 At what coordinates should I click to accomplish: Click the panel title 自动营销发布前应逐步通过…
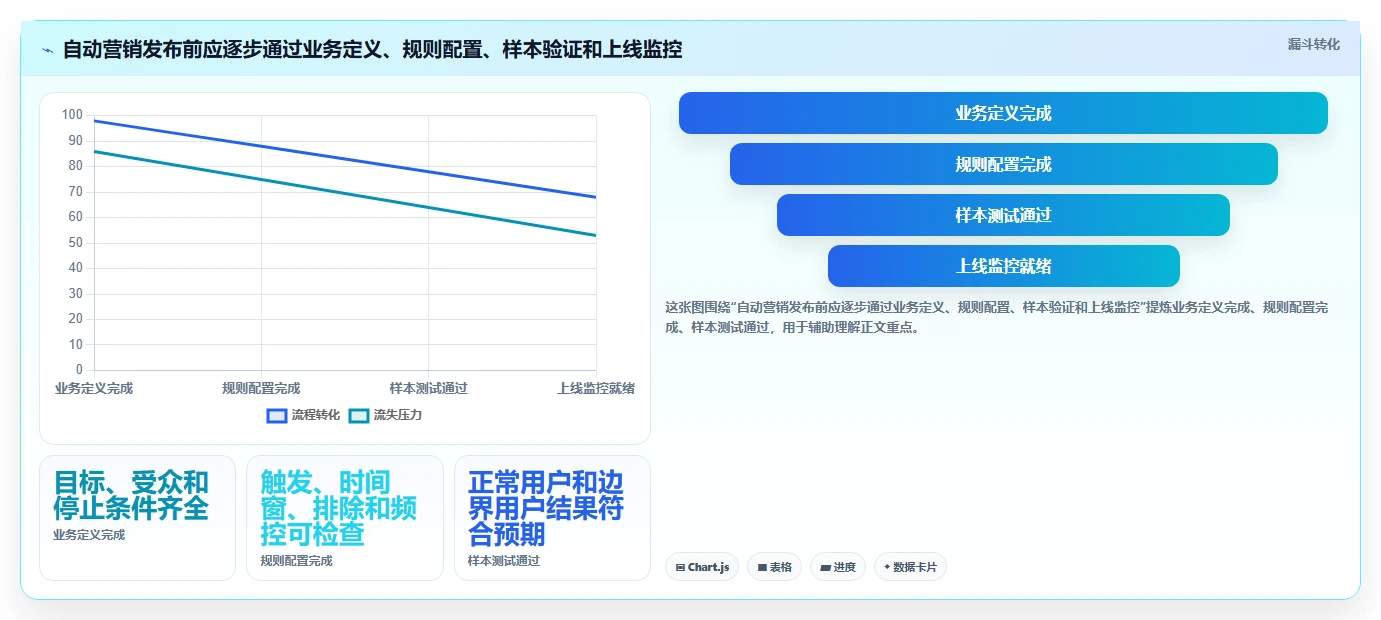pos(372,49)
